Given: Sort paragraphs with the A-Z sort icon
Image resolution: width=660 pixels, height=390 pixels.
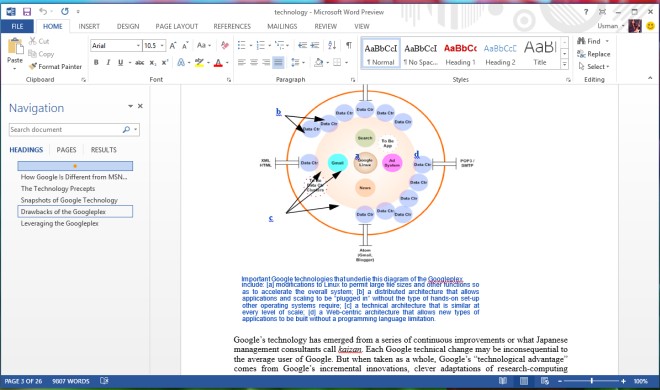Looking at the screenshot, I should (x=332, y=45).
